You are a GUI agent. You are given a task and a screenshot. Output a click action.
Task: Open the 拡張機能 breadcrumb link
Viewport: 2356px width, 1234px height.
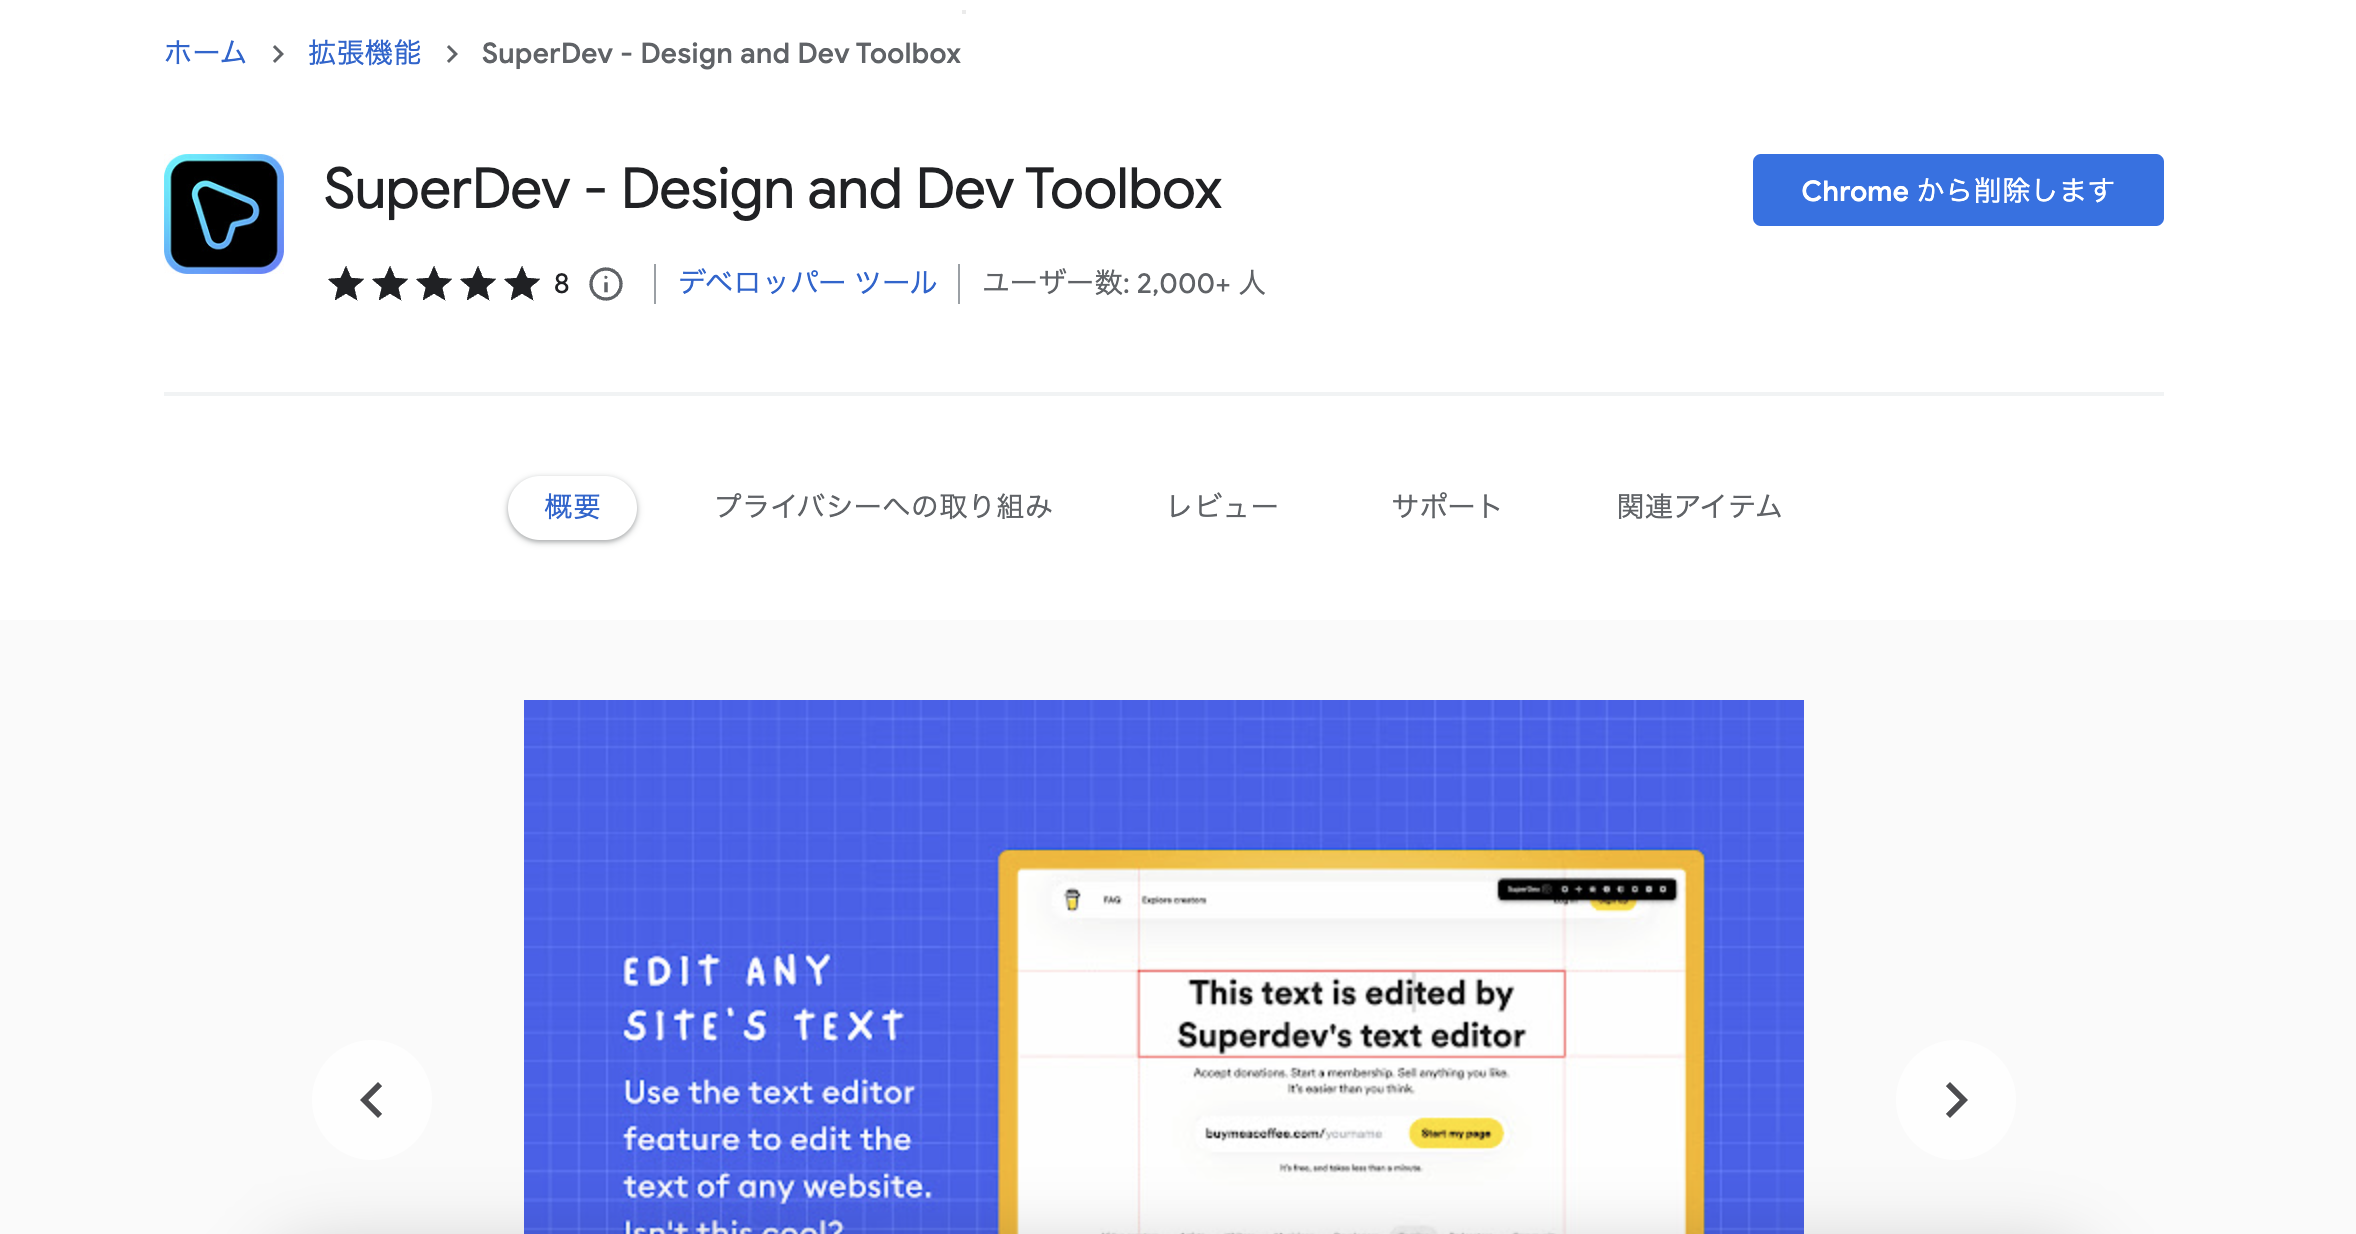point(364,53)
